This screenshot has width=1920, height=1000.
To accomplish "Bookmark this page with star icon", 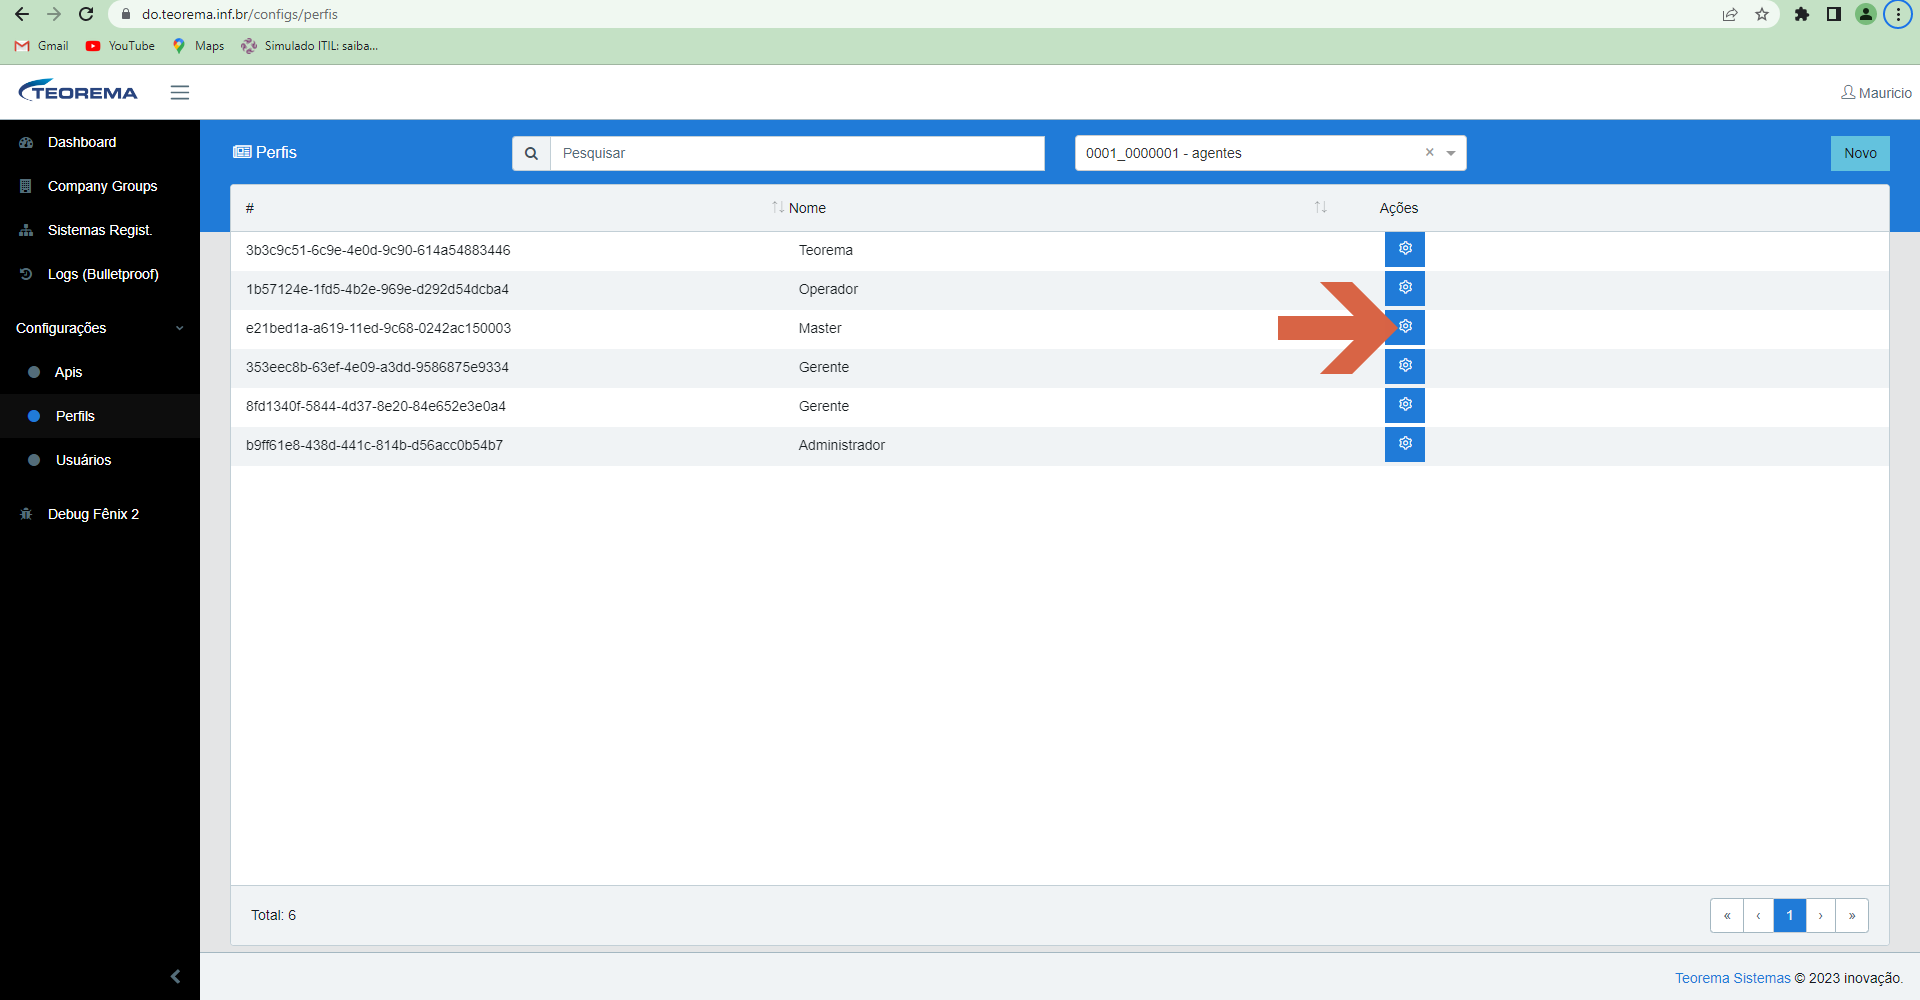I will click(x=1762, y=14).
